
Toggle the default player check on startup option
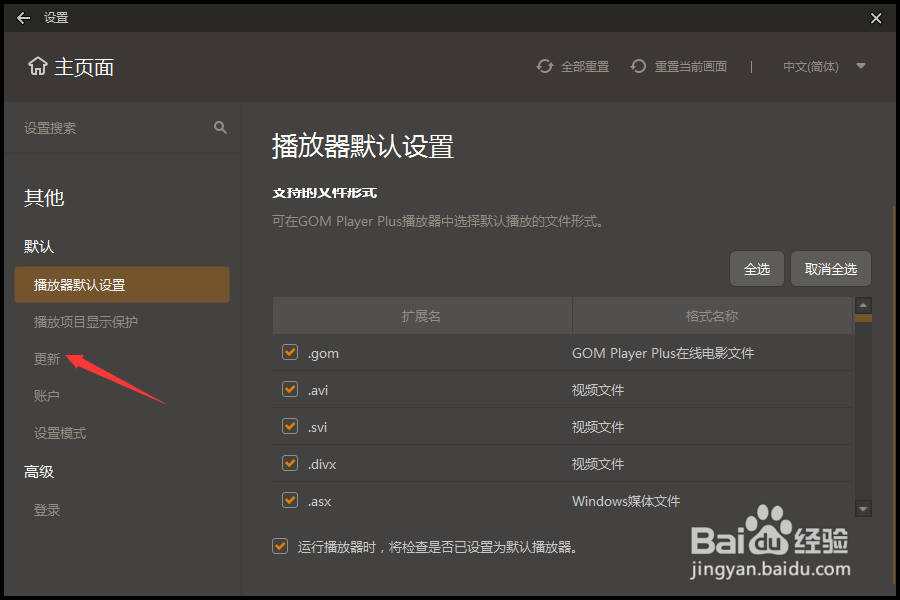coord(280,546)
